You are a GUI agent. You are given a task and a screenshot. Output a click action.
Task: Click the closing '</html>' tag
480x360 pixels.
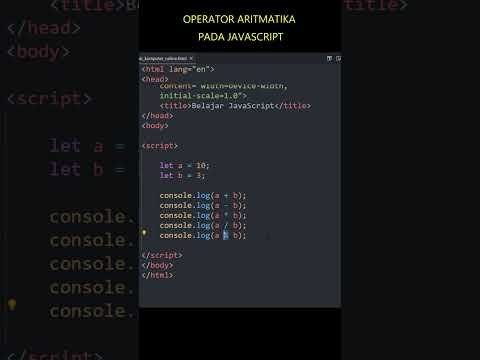click(157, 275)
